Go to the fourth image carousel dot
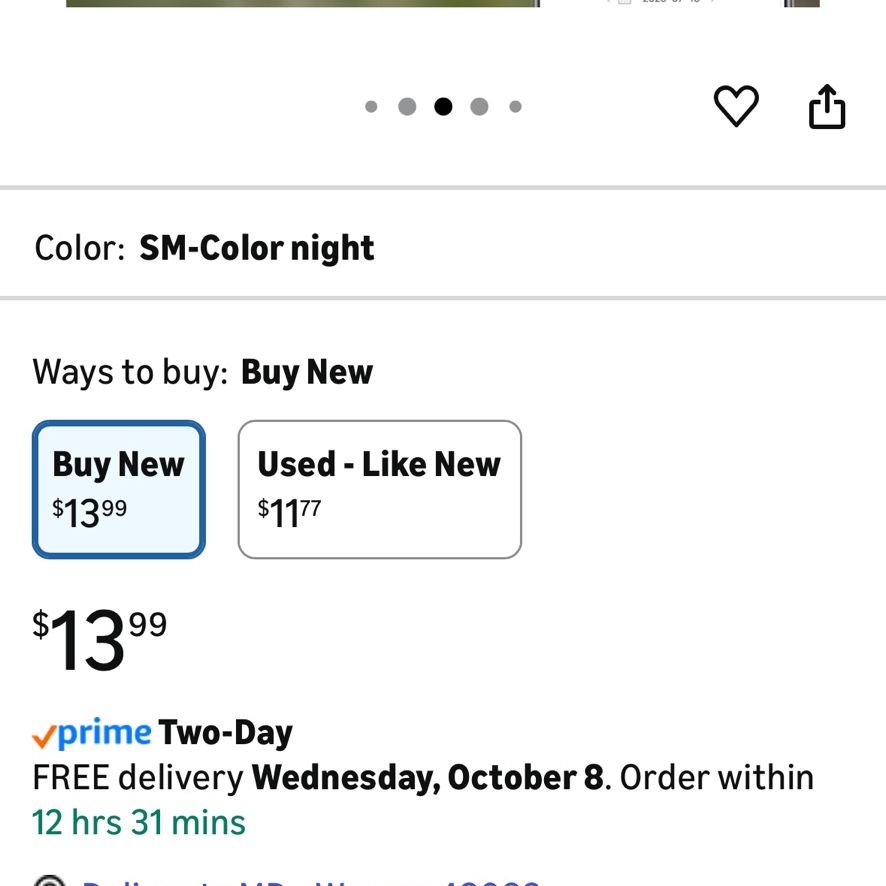The height and width of the screenshot is (886, 886). click(x=479, y=106)
